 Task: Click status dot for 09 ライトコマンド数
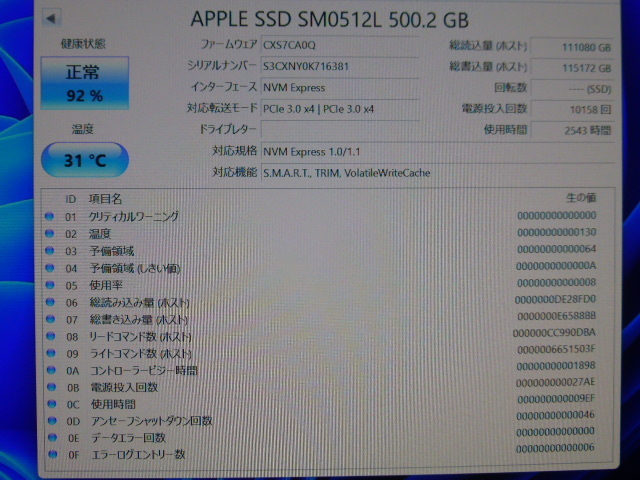(x=51, y=353)
